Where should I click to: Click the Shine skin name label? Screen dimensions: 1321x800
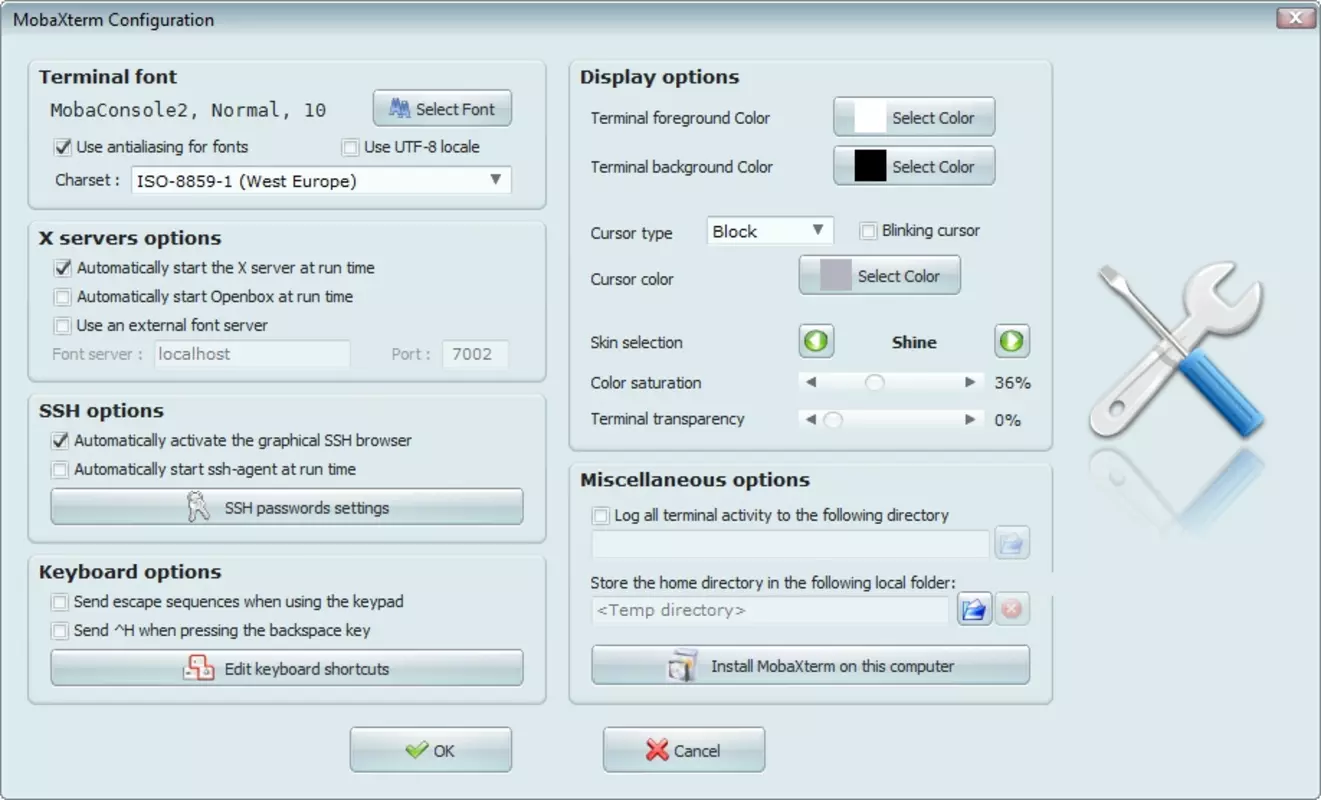click(x=914, y=342)
